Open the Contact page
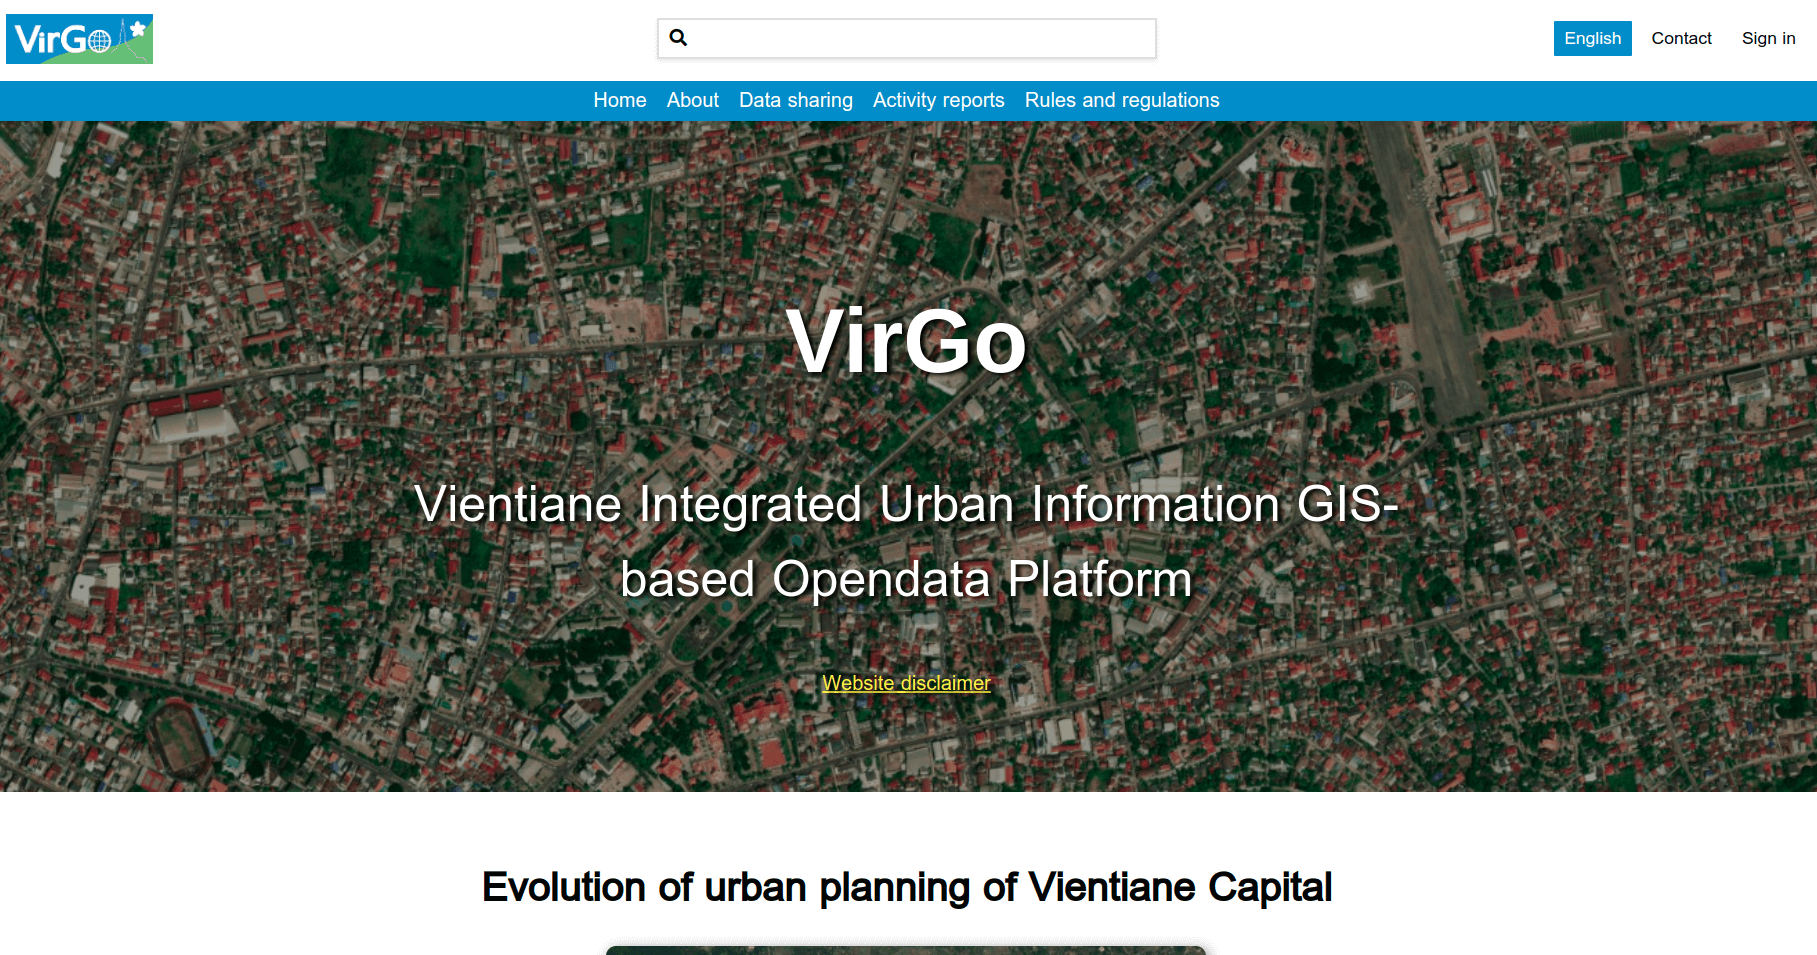This screenshot has height=955, width=1817. click(1681, 38)
